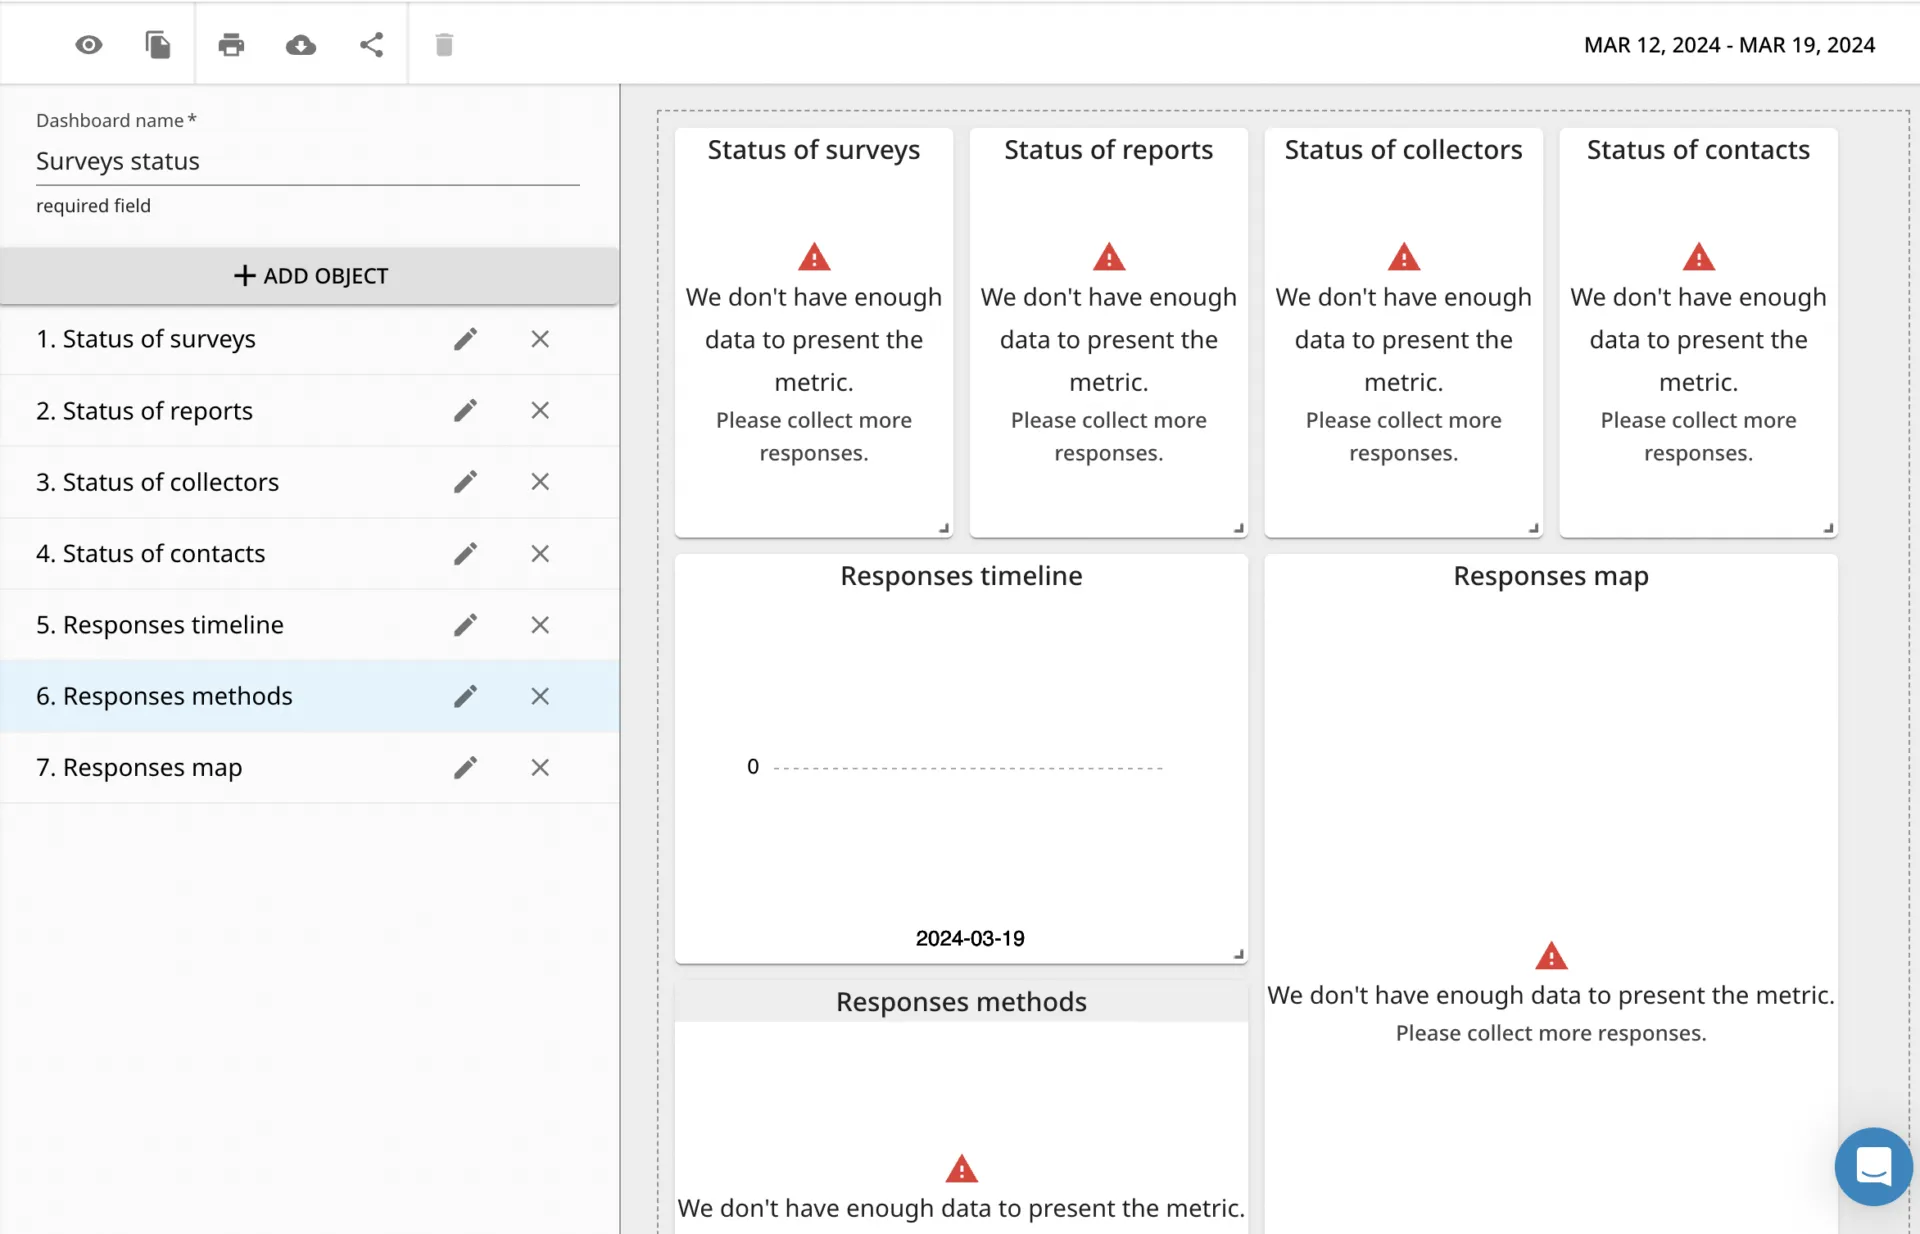Grab resize handle of Status of contacts card
This screenshot has width=1920, height=1234.
point(1829,528)
